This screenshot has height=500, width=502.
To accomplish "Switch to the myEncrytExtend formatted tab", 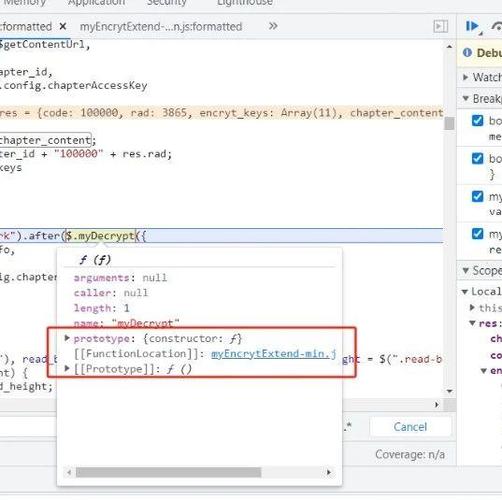I will (x=161, y=27).
